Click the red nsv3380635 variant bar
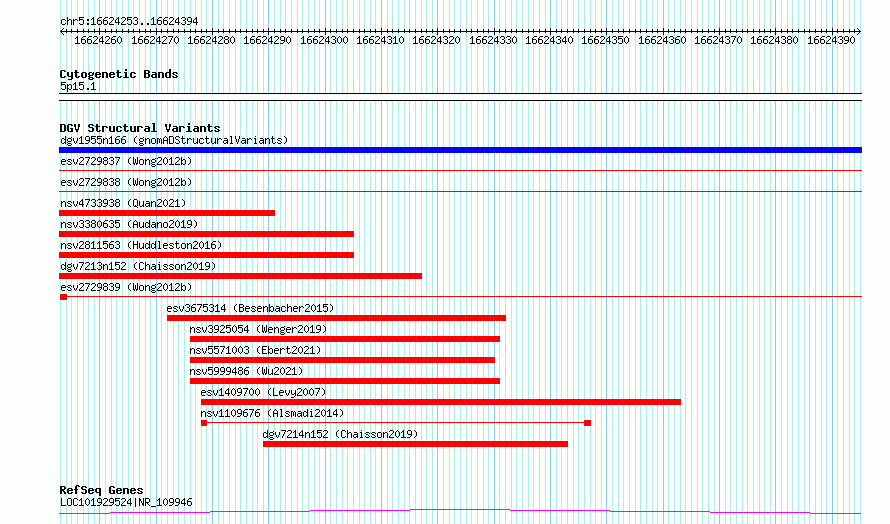 pos(207,234)
